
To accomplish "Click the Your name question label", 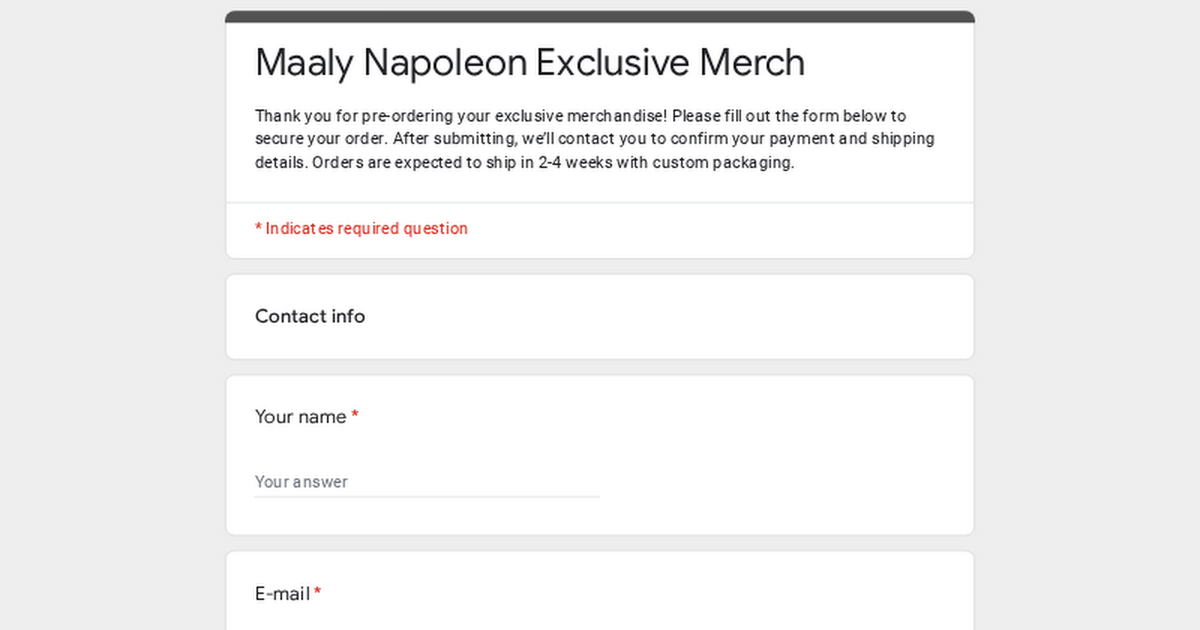I will click(299, 416).
